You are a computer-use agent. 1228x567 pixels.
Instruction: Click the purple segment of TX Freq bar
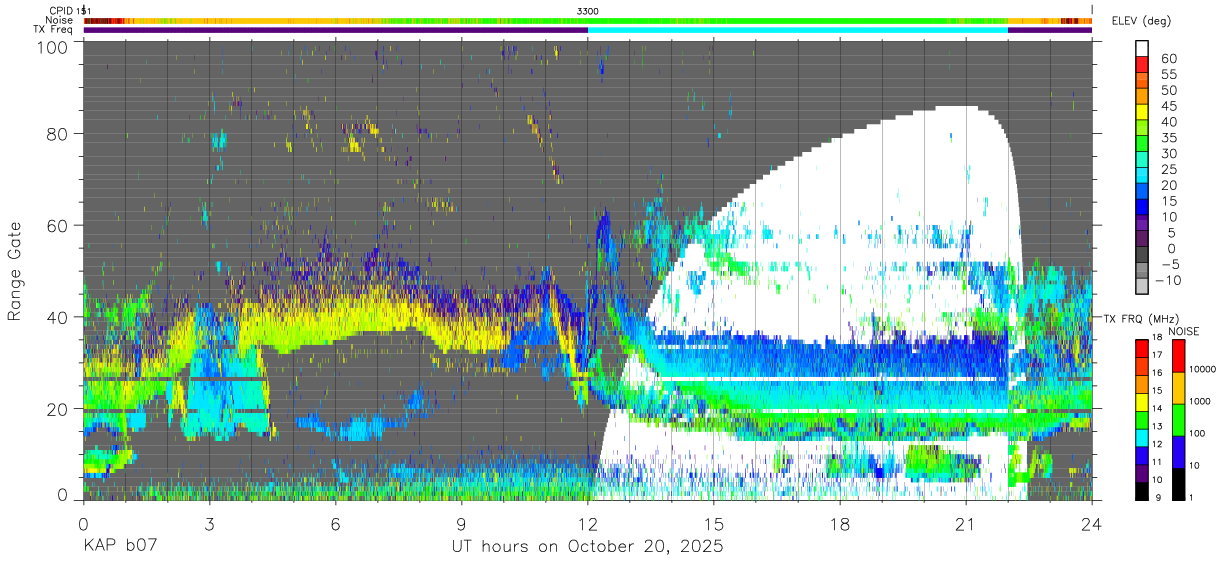335,30
